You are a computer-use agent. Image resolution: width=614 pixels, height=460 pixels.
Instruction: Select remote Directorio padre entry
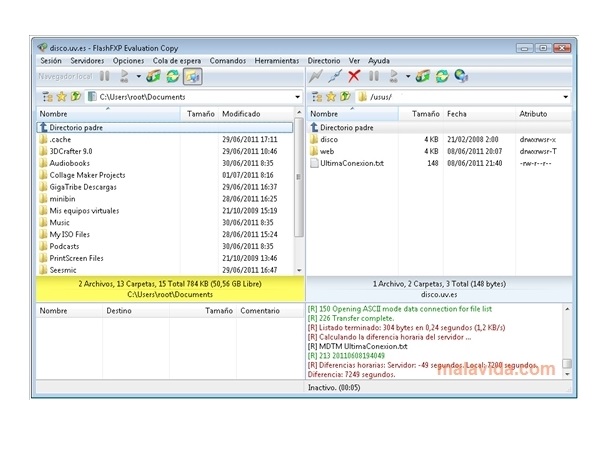(439, 128)
